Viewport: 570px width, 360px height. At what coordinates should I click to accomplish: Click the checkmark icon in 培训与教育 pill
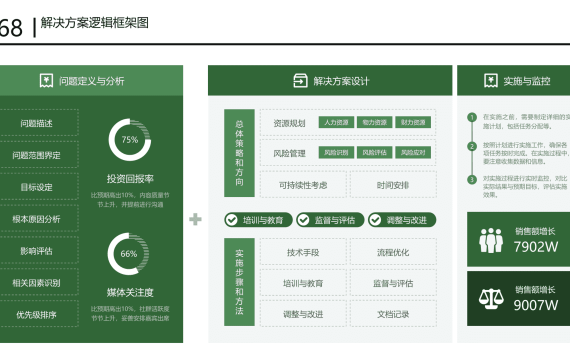232,220
